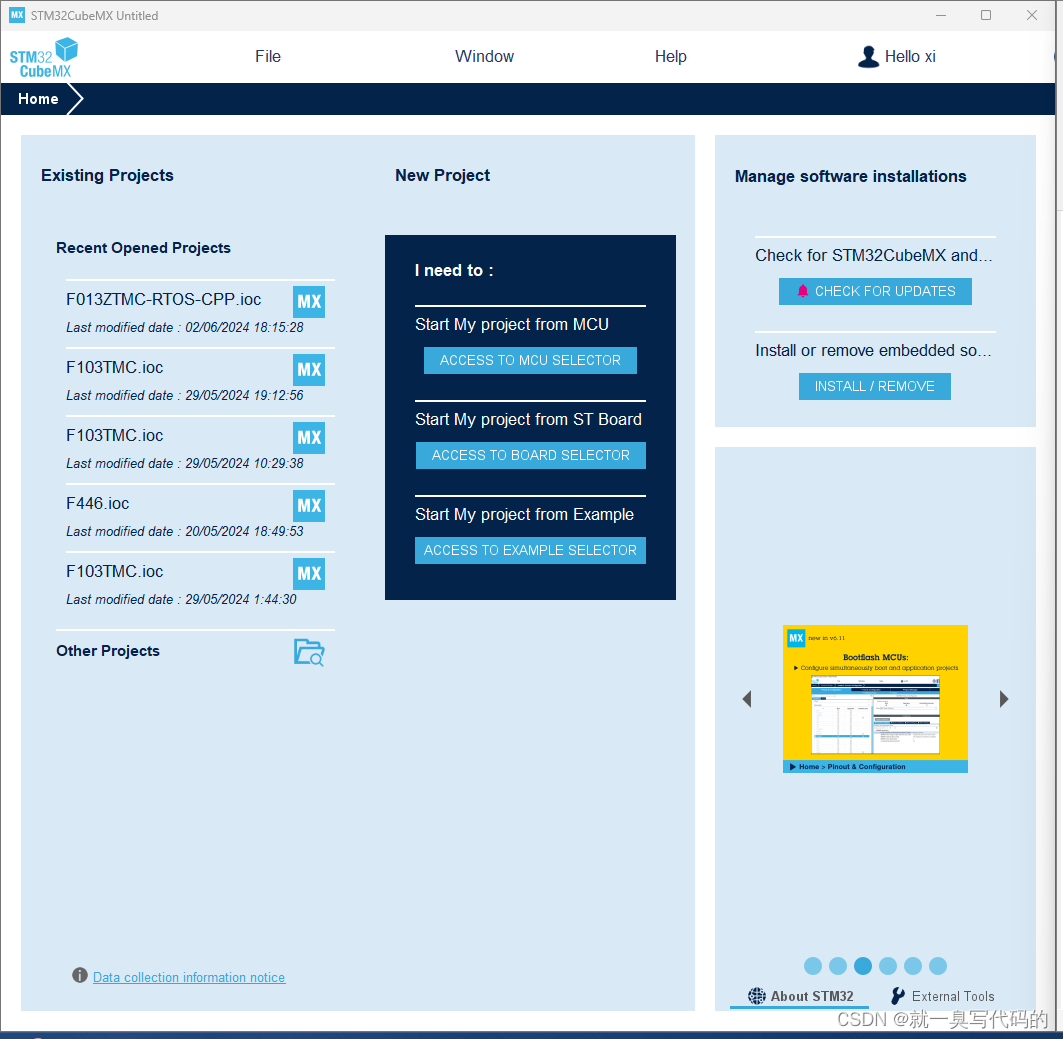Click date 02/06/2024 18:15:28 line

[x=184, y=327]
